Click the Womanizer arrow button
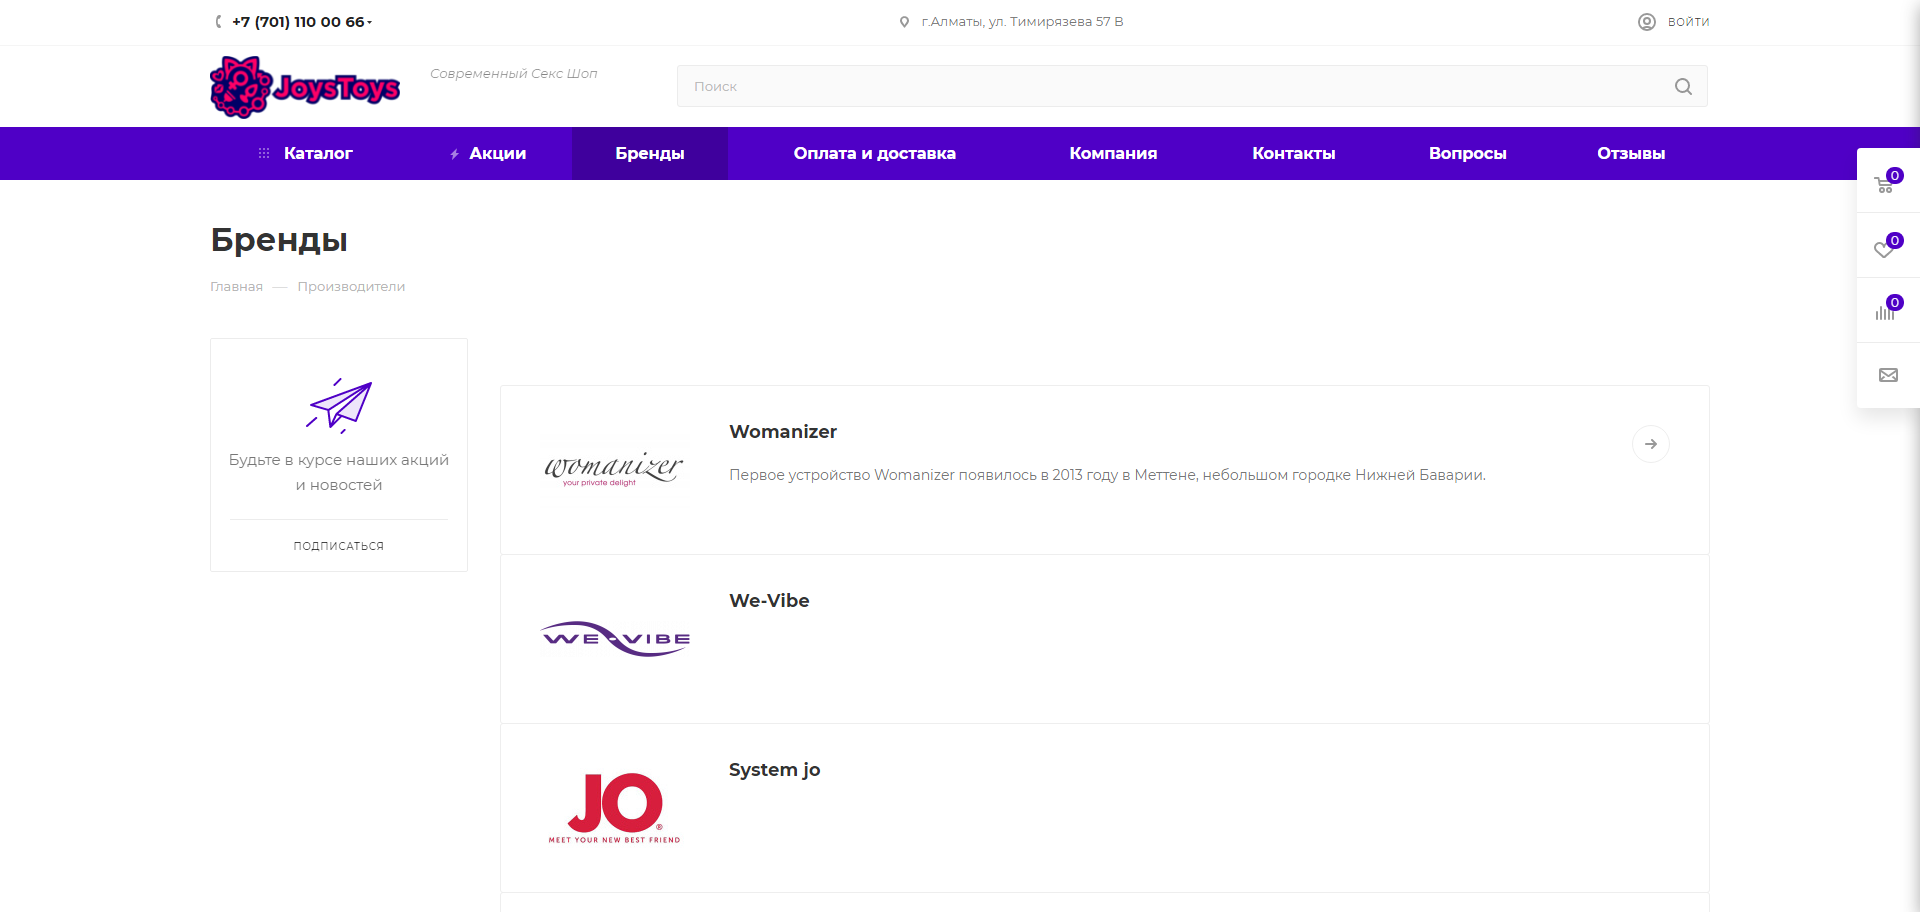The width and height of the screenshot is (1920, 912). (x=1651, y=444)
